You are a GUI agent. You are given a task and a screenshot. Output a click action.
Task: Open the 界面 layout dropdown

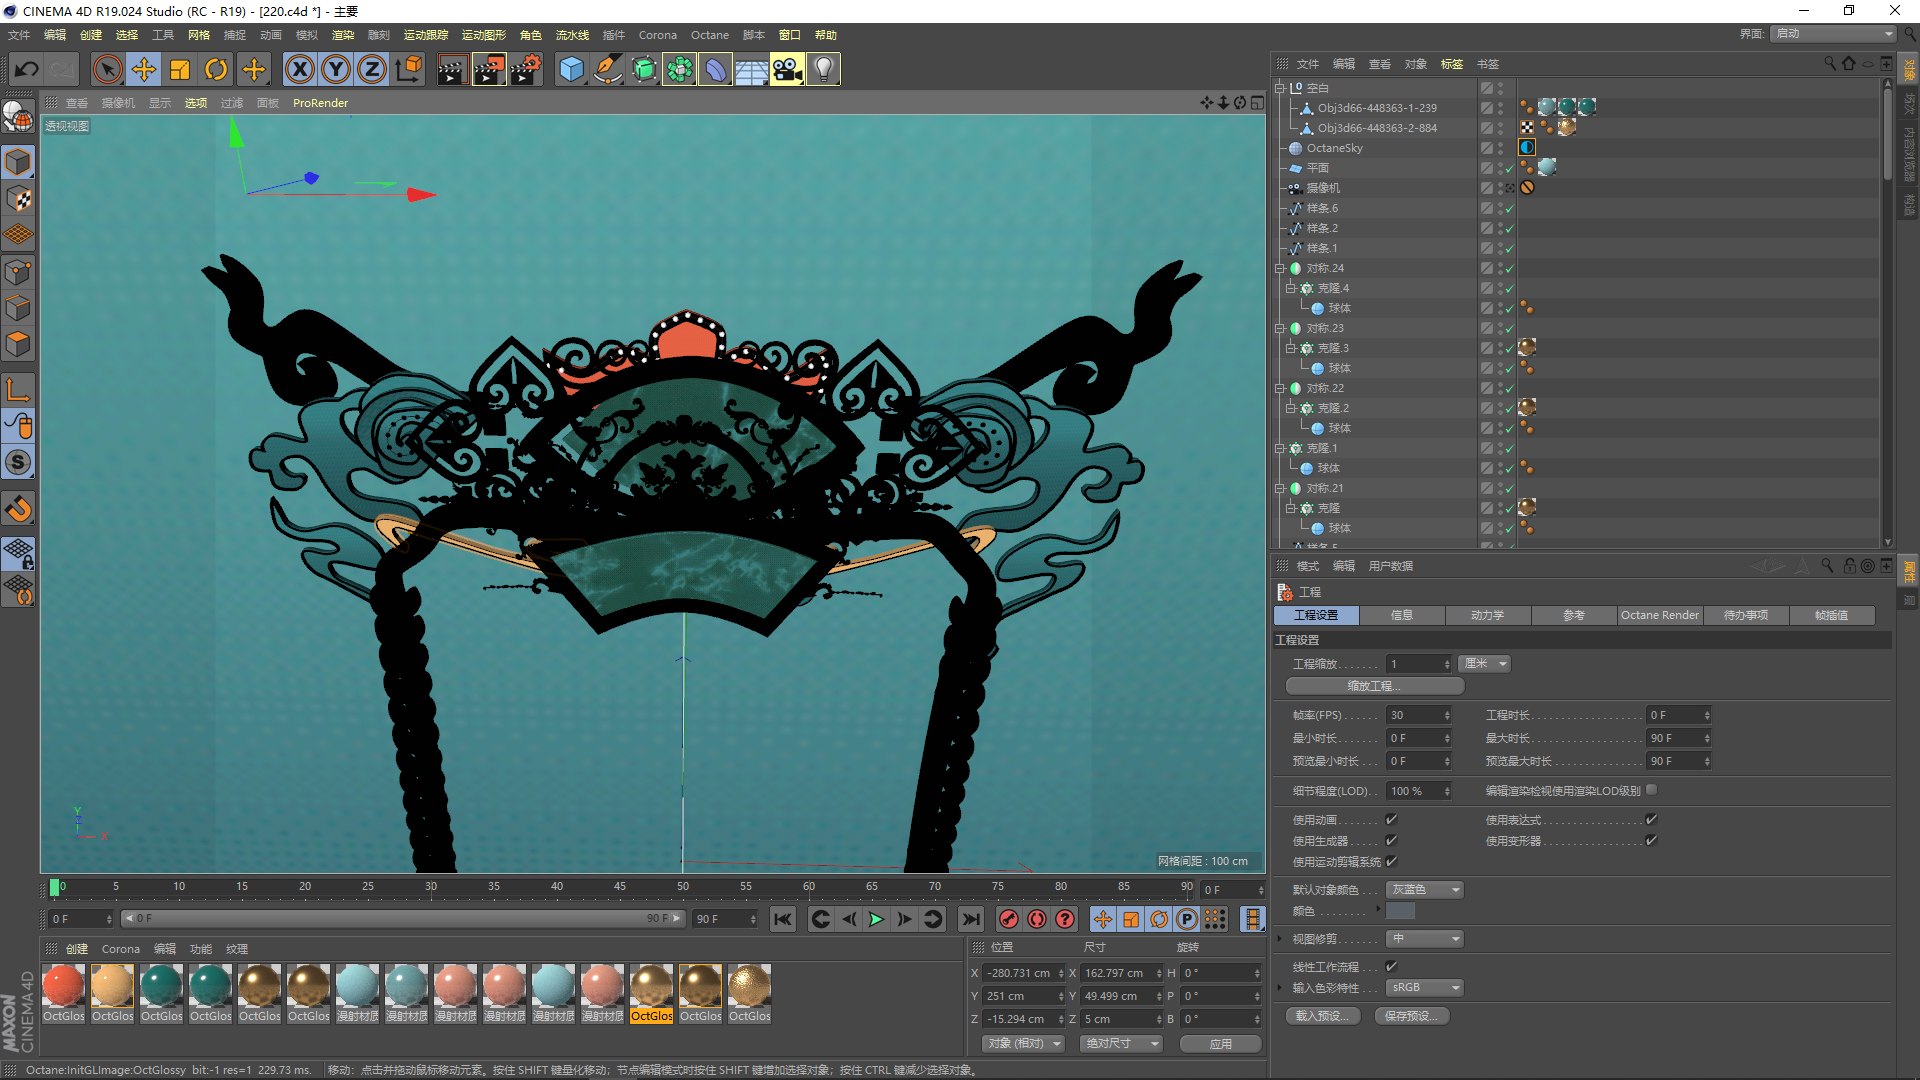click(x=1833, y=33)
